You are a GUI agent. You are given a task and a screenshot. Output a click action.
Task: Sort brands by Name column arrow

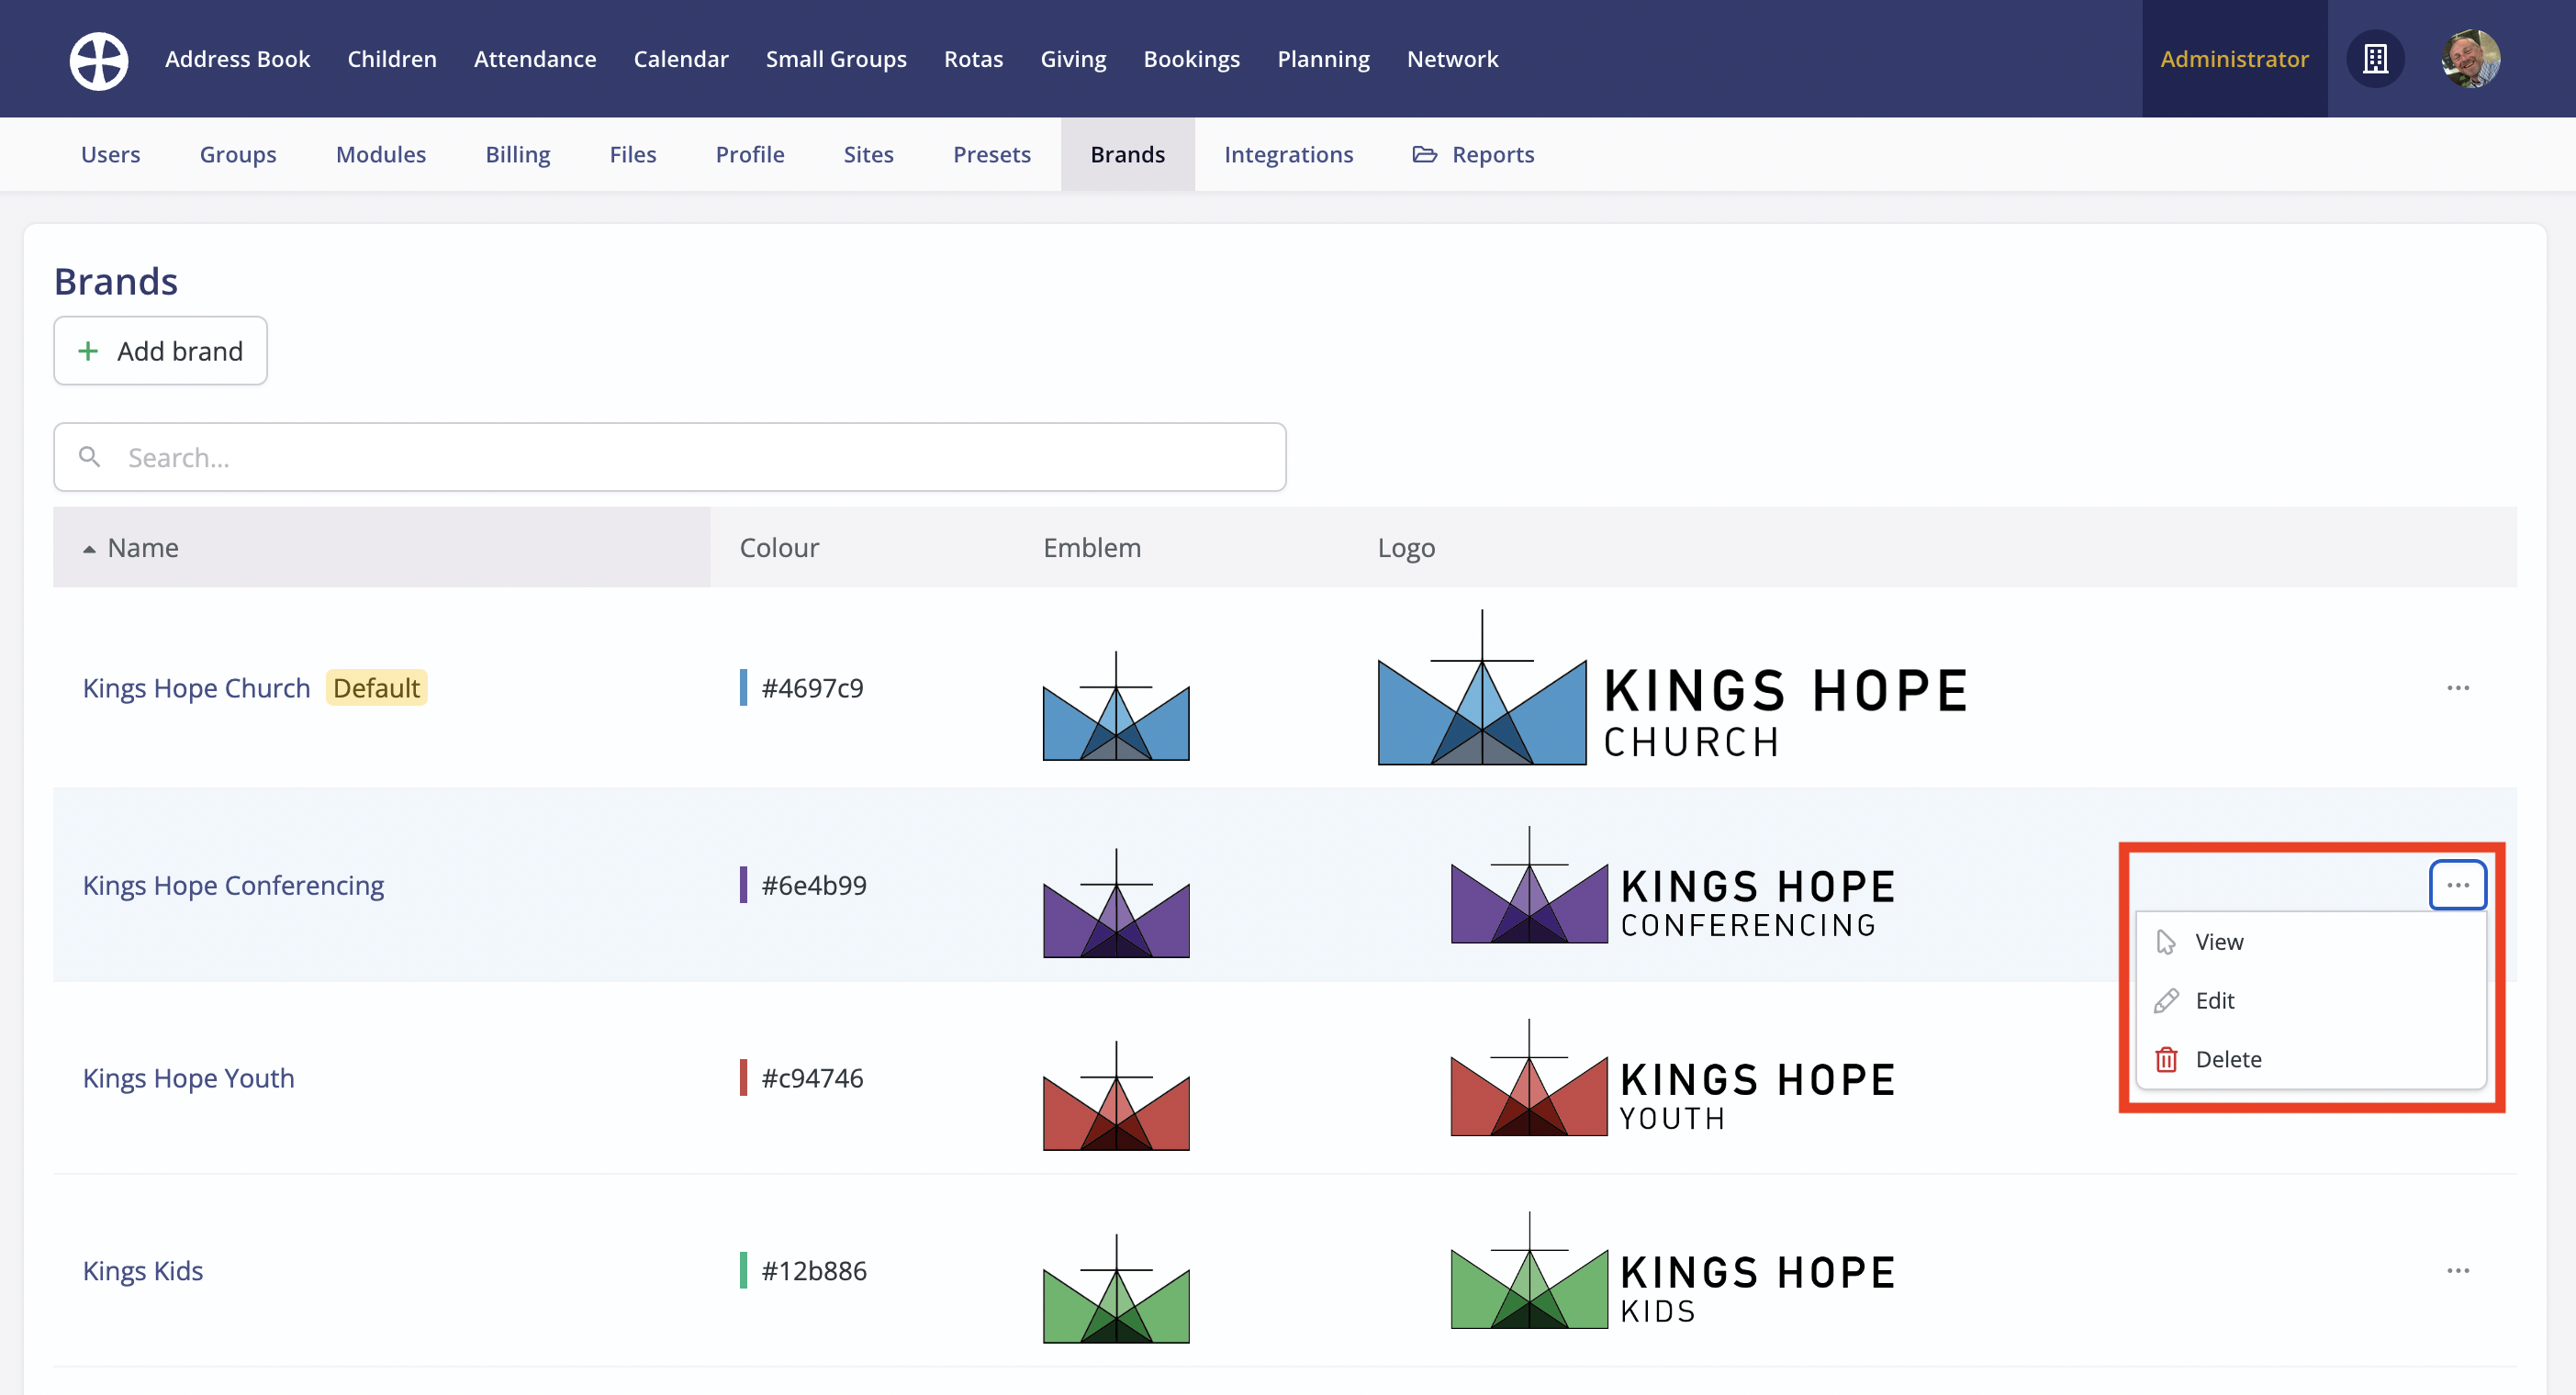pyautogui.click(x=89, y=548)
